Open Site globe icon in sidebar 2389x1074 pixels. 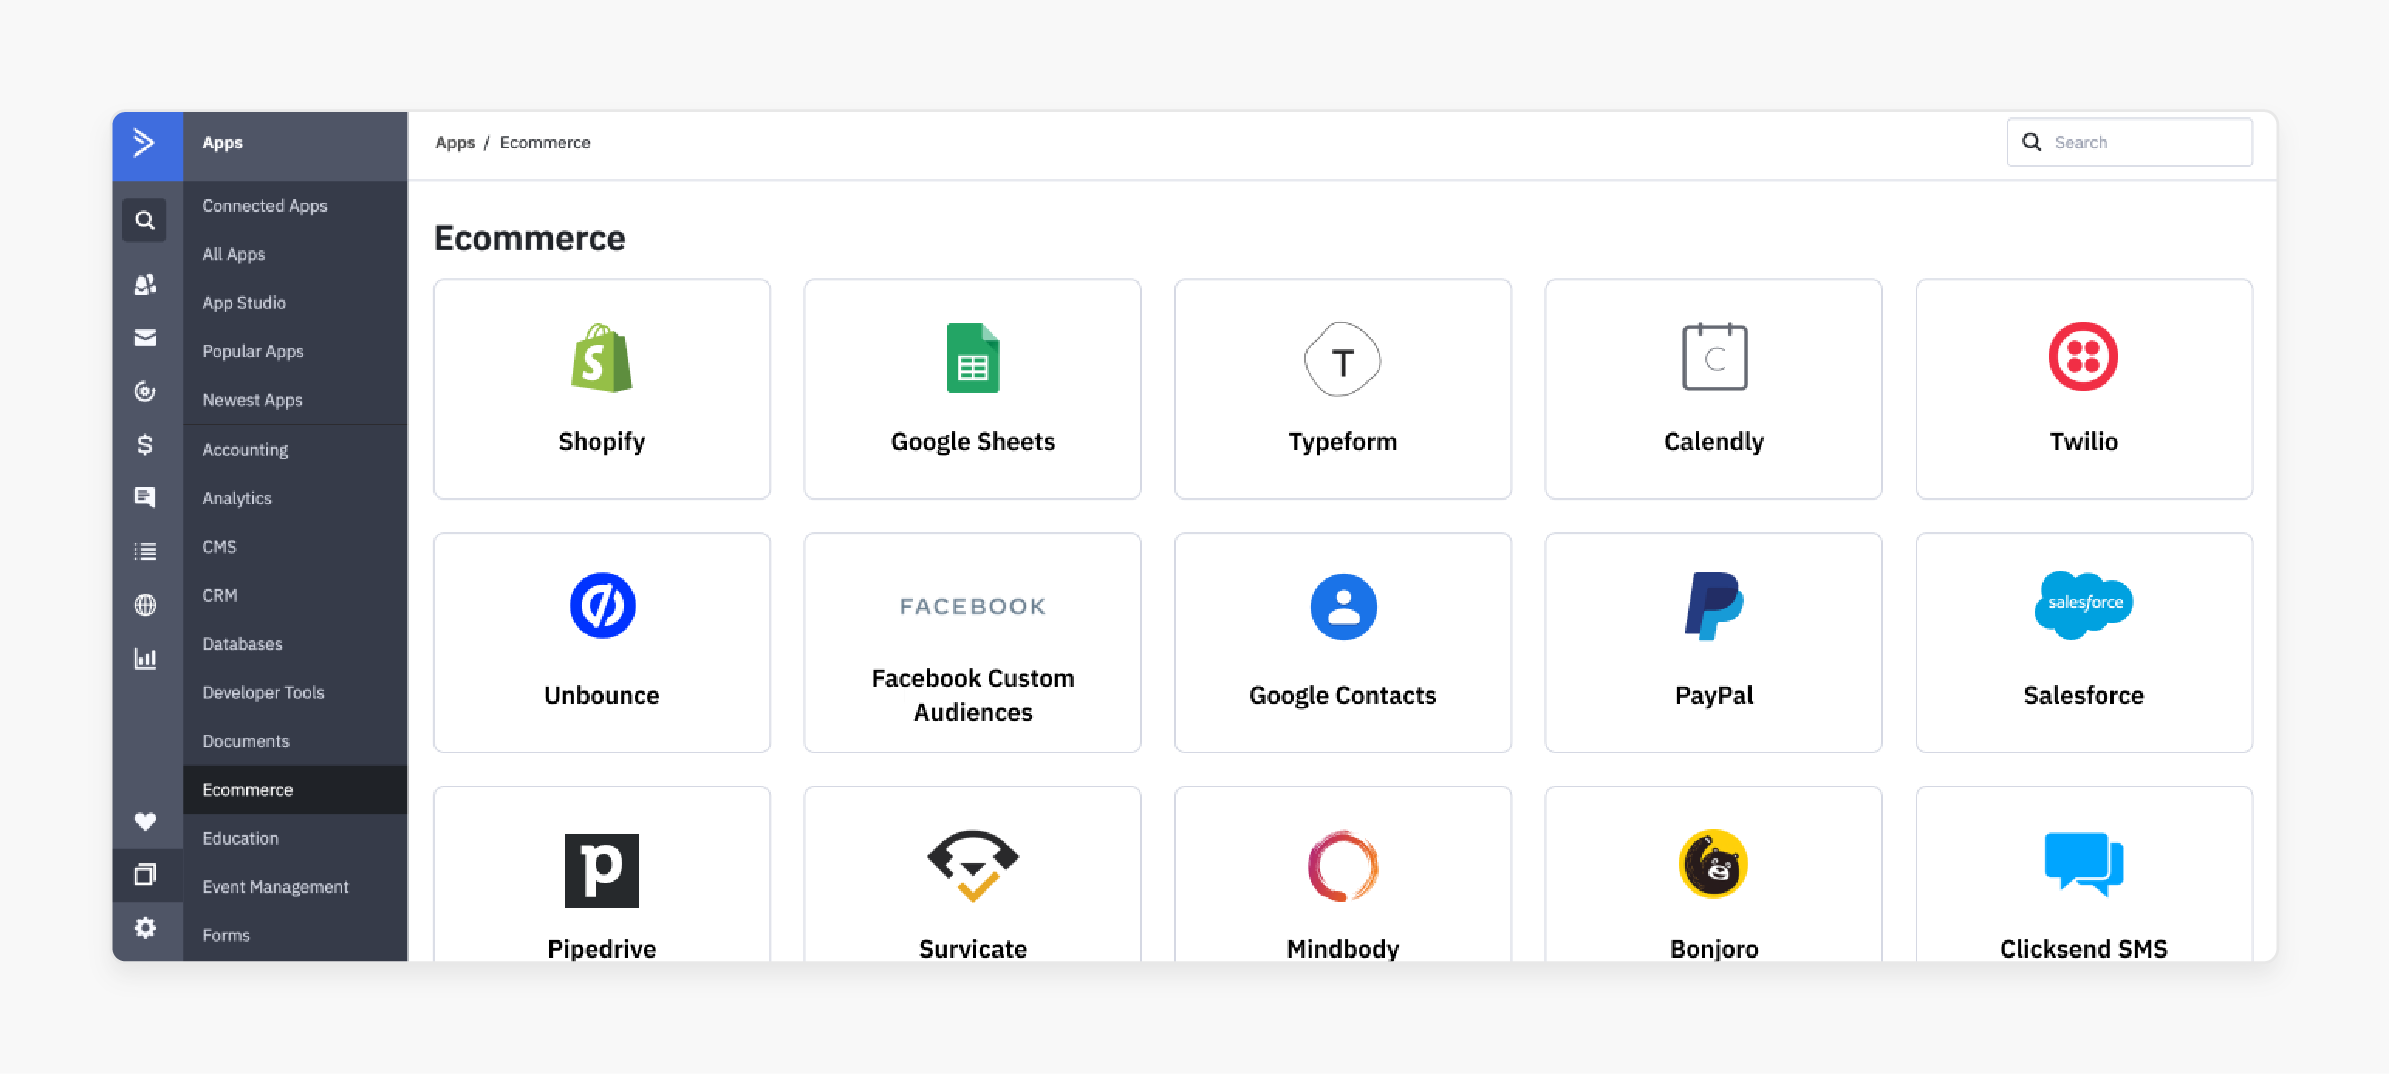tap(145, 605)
